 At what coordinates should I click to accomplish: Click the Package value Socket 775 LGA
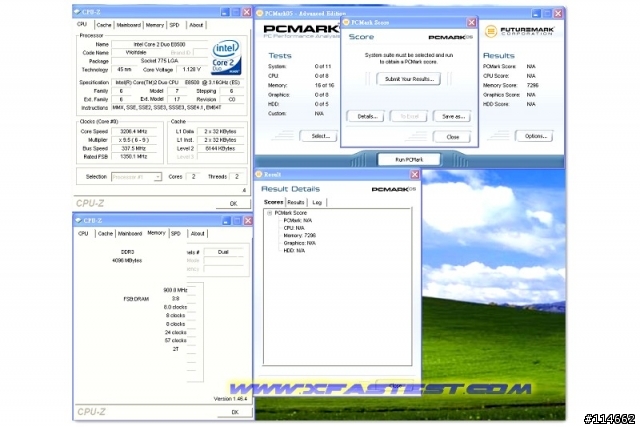159,61
